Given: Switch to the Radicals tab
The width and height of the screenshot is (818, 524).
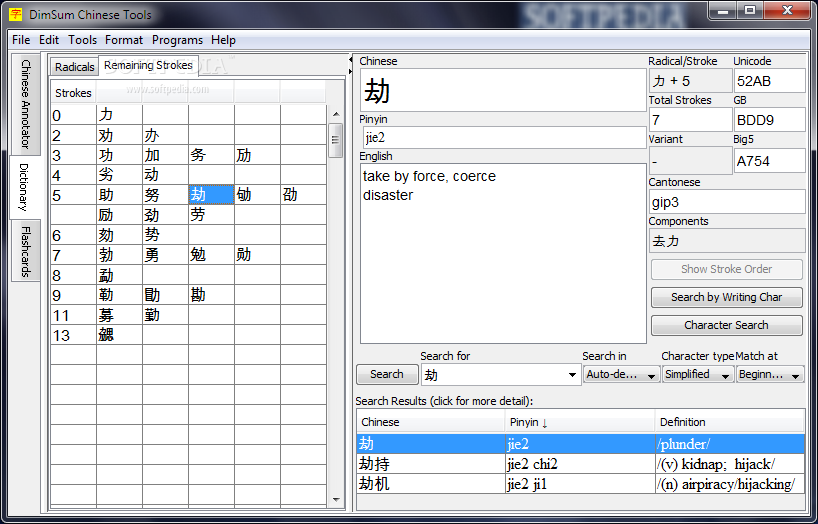Looking at the screenshot, I should (75, 67).
